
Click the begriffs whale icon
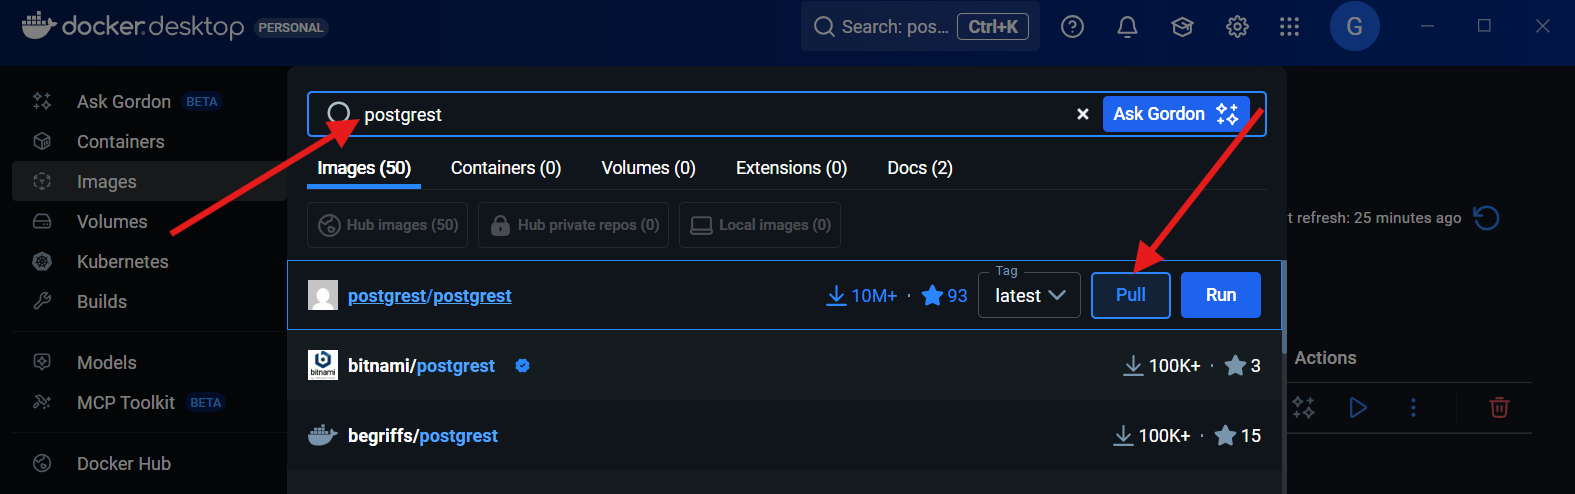(323, 435)
